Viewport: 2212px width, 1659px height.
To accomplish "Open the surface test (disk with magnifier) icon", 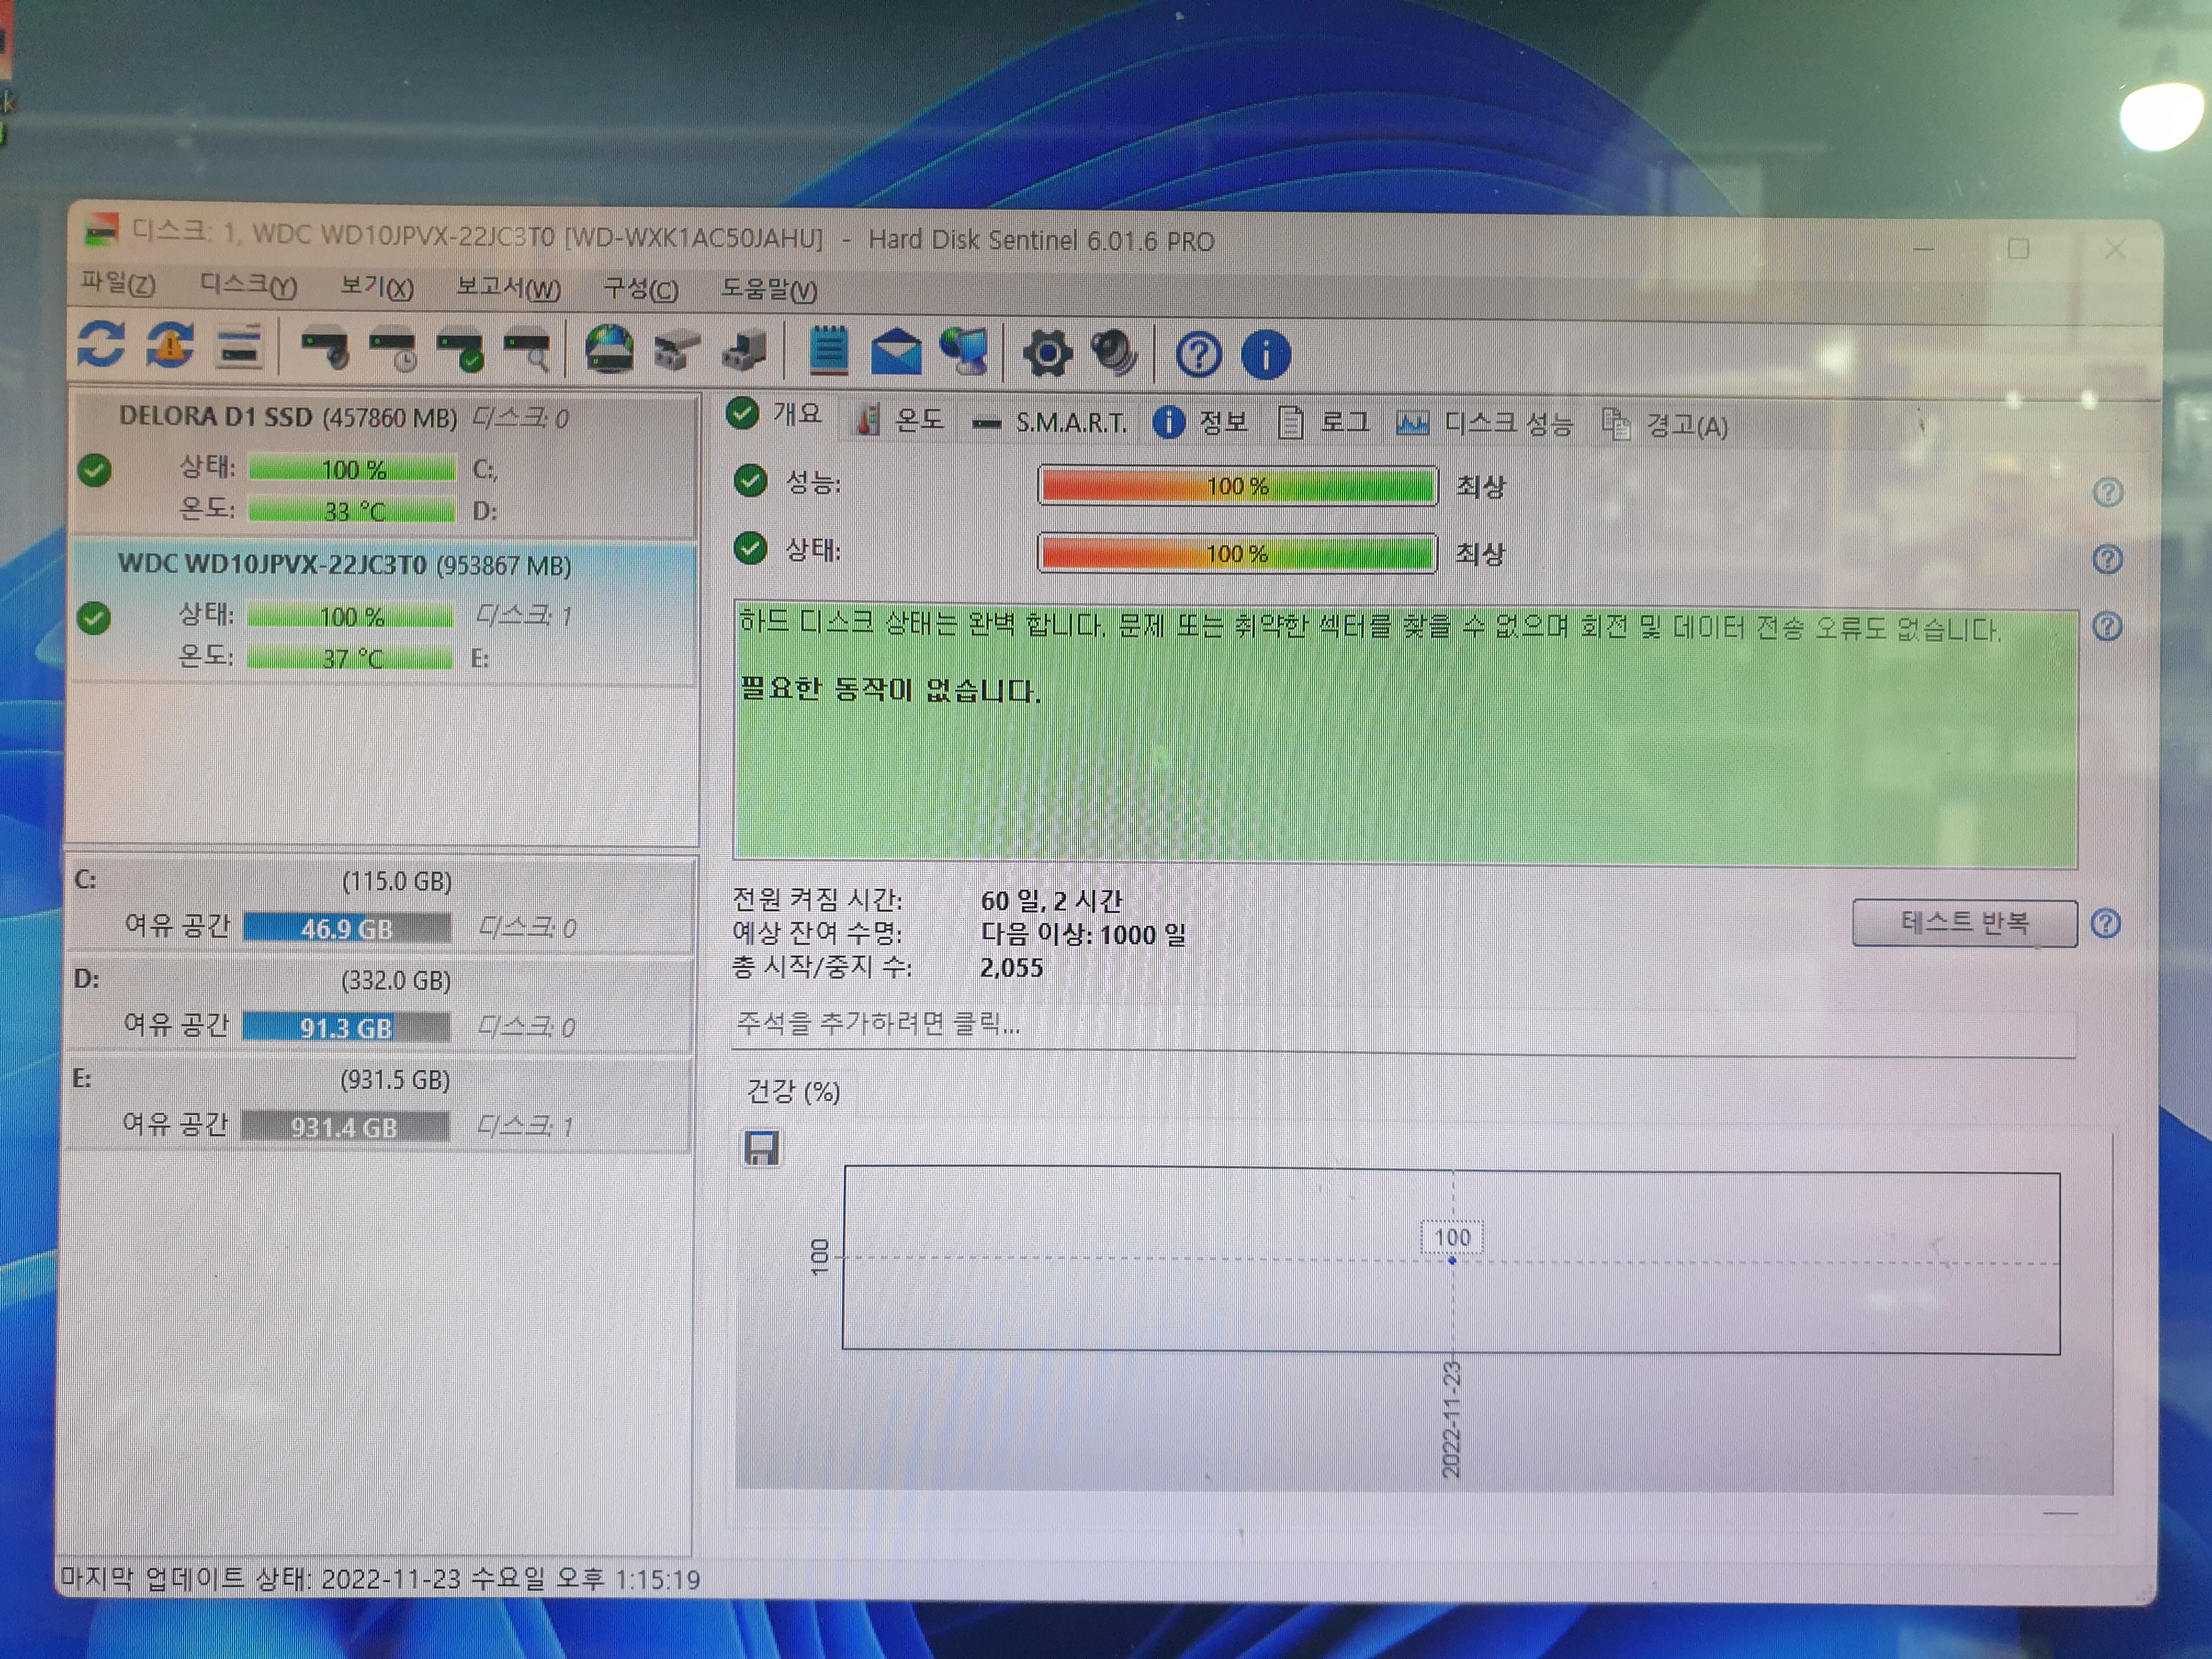I will 528,351.
